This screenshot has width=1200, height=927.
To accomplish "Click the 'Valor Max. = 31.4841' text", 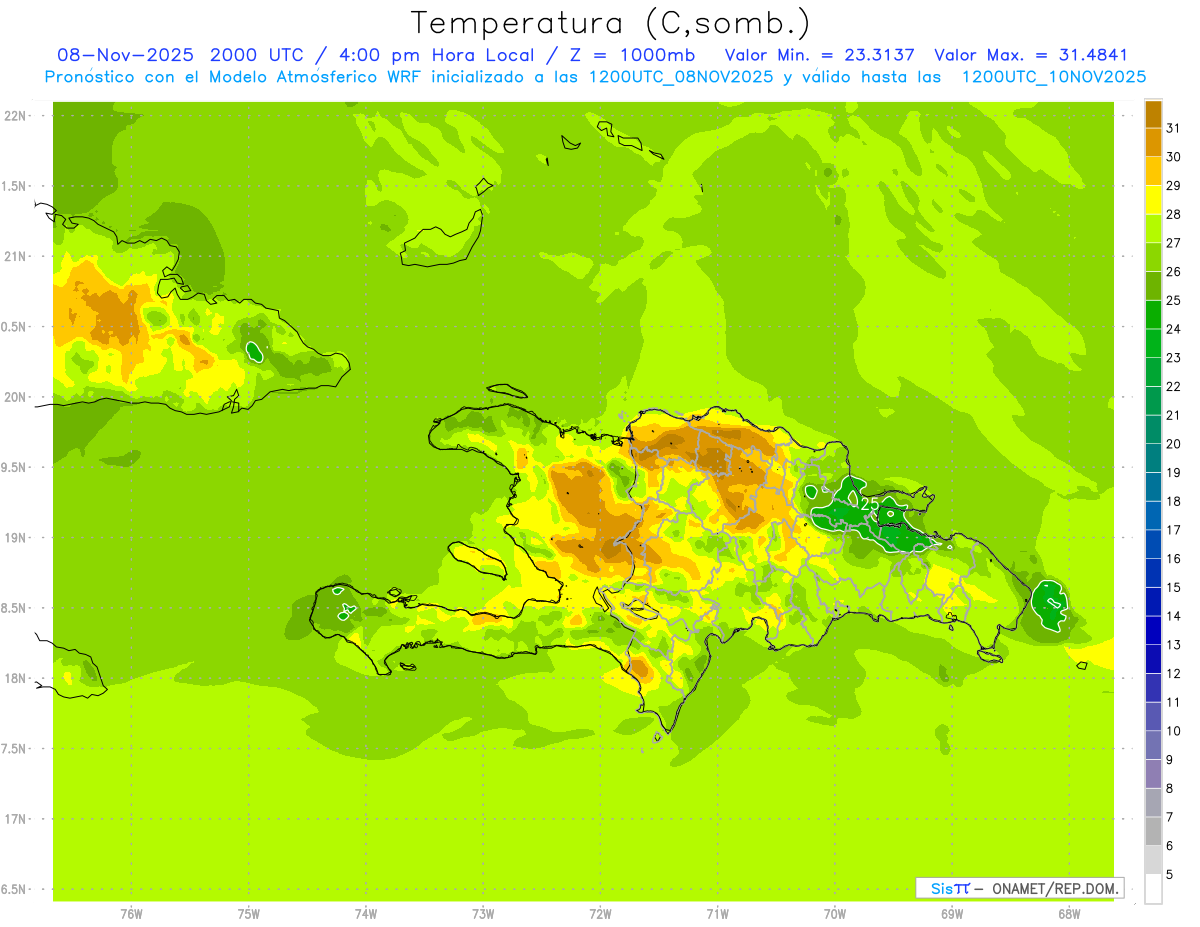I will coord(1030,55).
